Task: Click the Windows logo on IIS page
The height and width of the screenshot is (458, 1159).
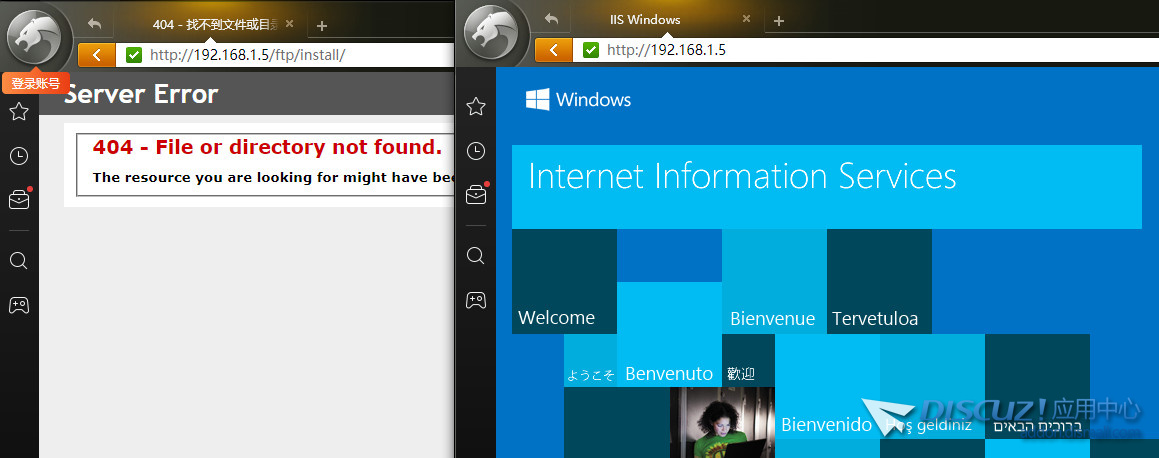Action: click(578, 100)
